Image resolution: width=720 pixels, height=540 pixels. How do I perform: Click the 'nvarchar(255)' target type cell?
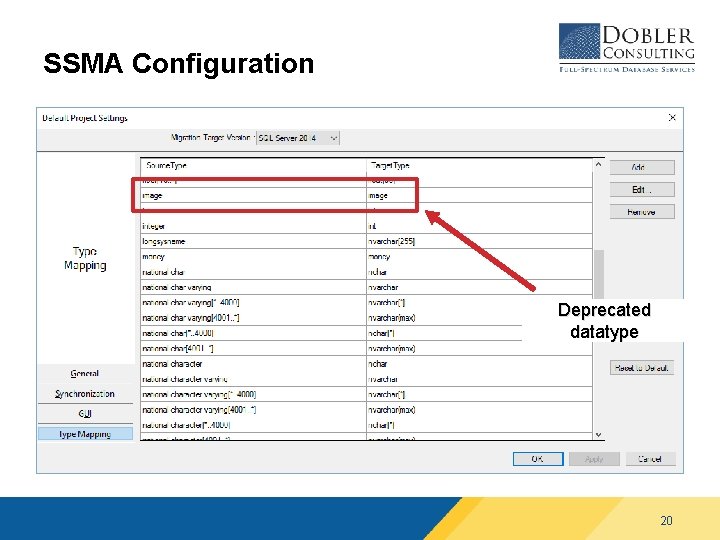coord(479,242)
